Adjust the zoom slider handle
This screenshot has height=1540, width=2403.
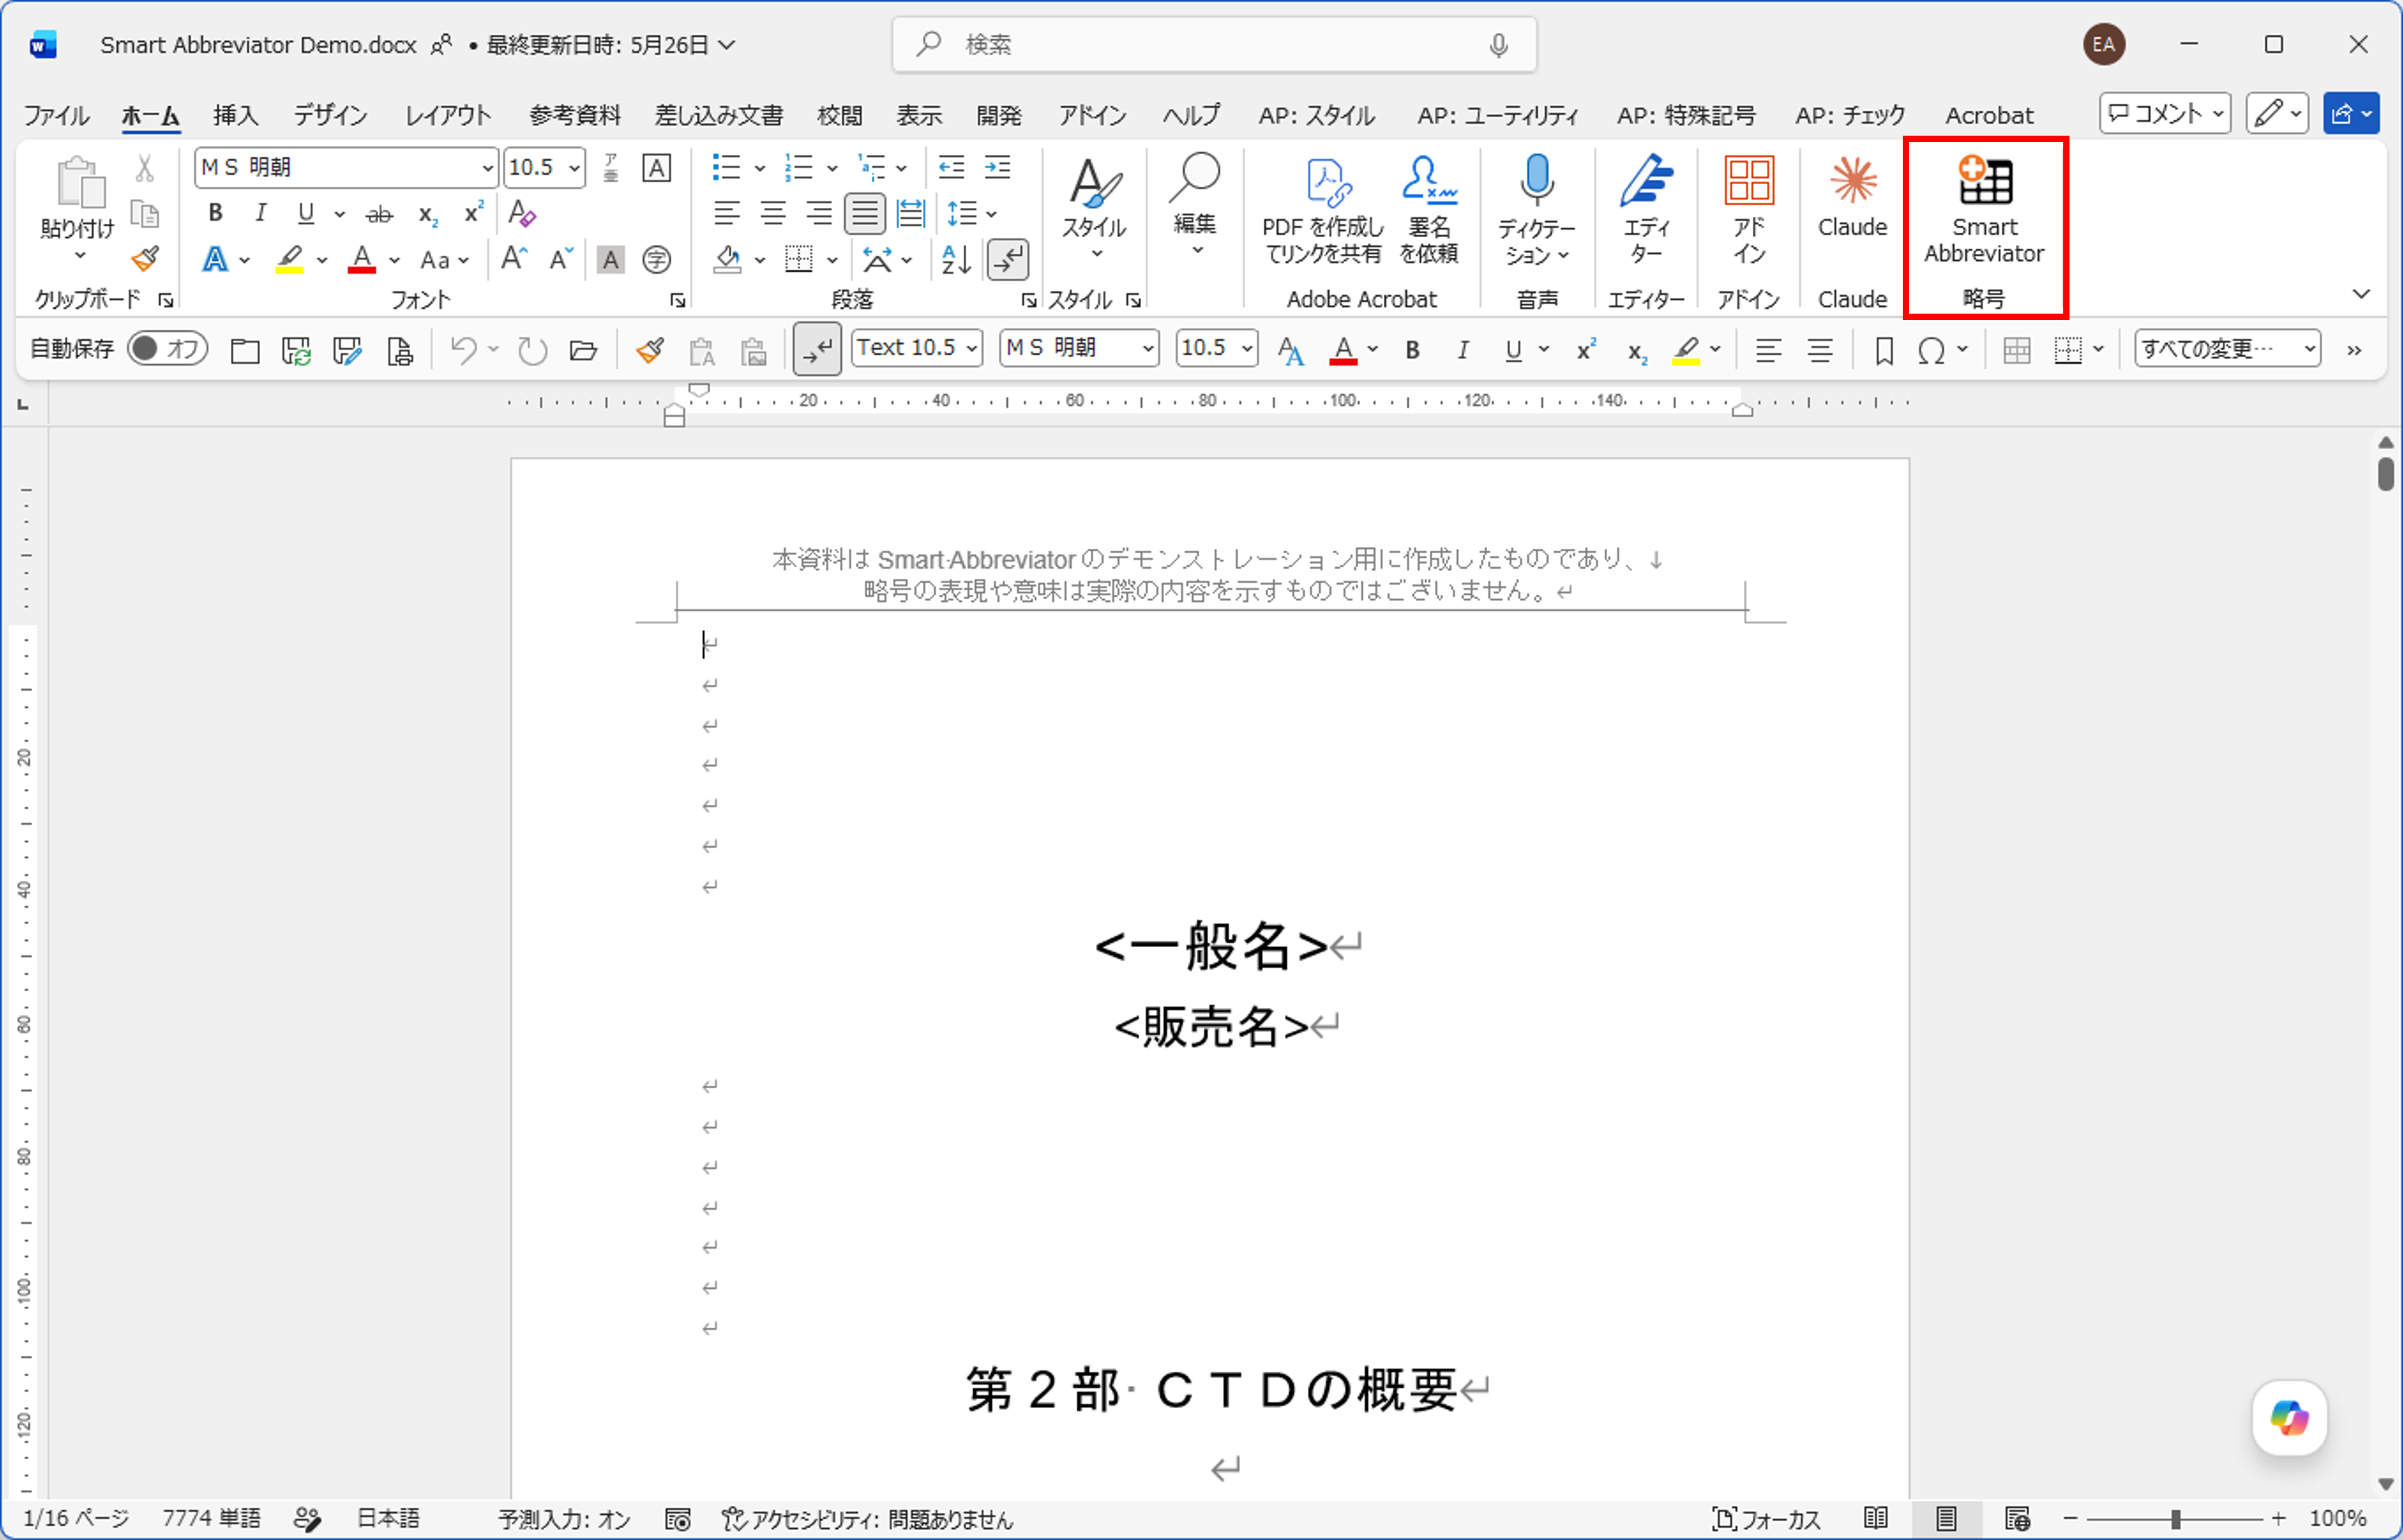[x=2175, y=1520]
